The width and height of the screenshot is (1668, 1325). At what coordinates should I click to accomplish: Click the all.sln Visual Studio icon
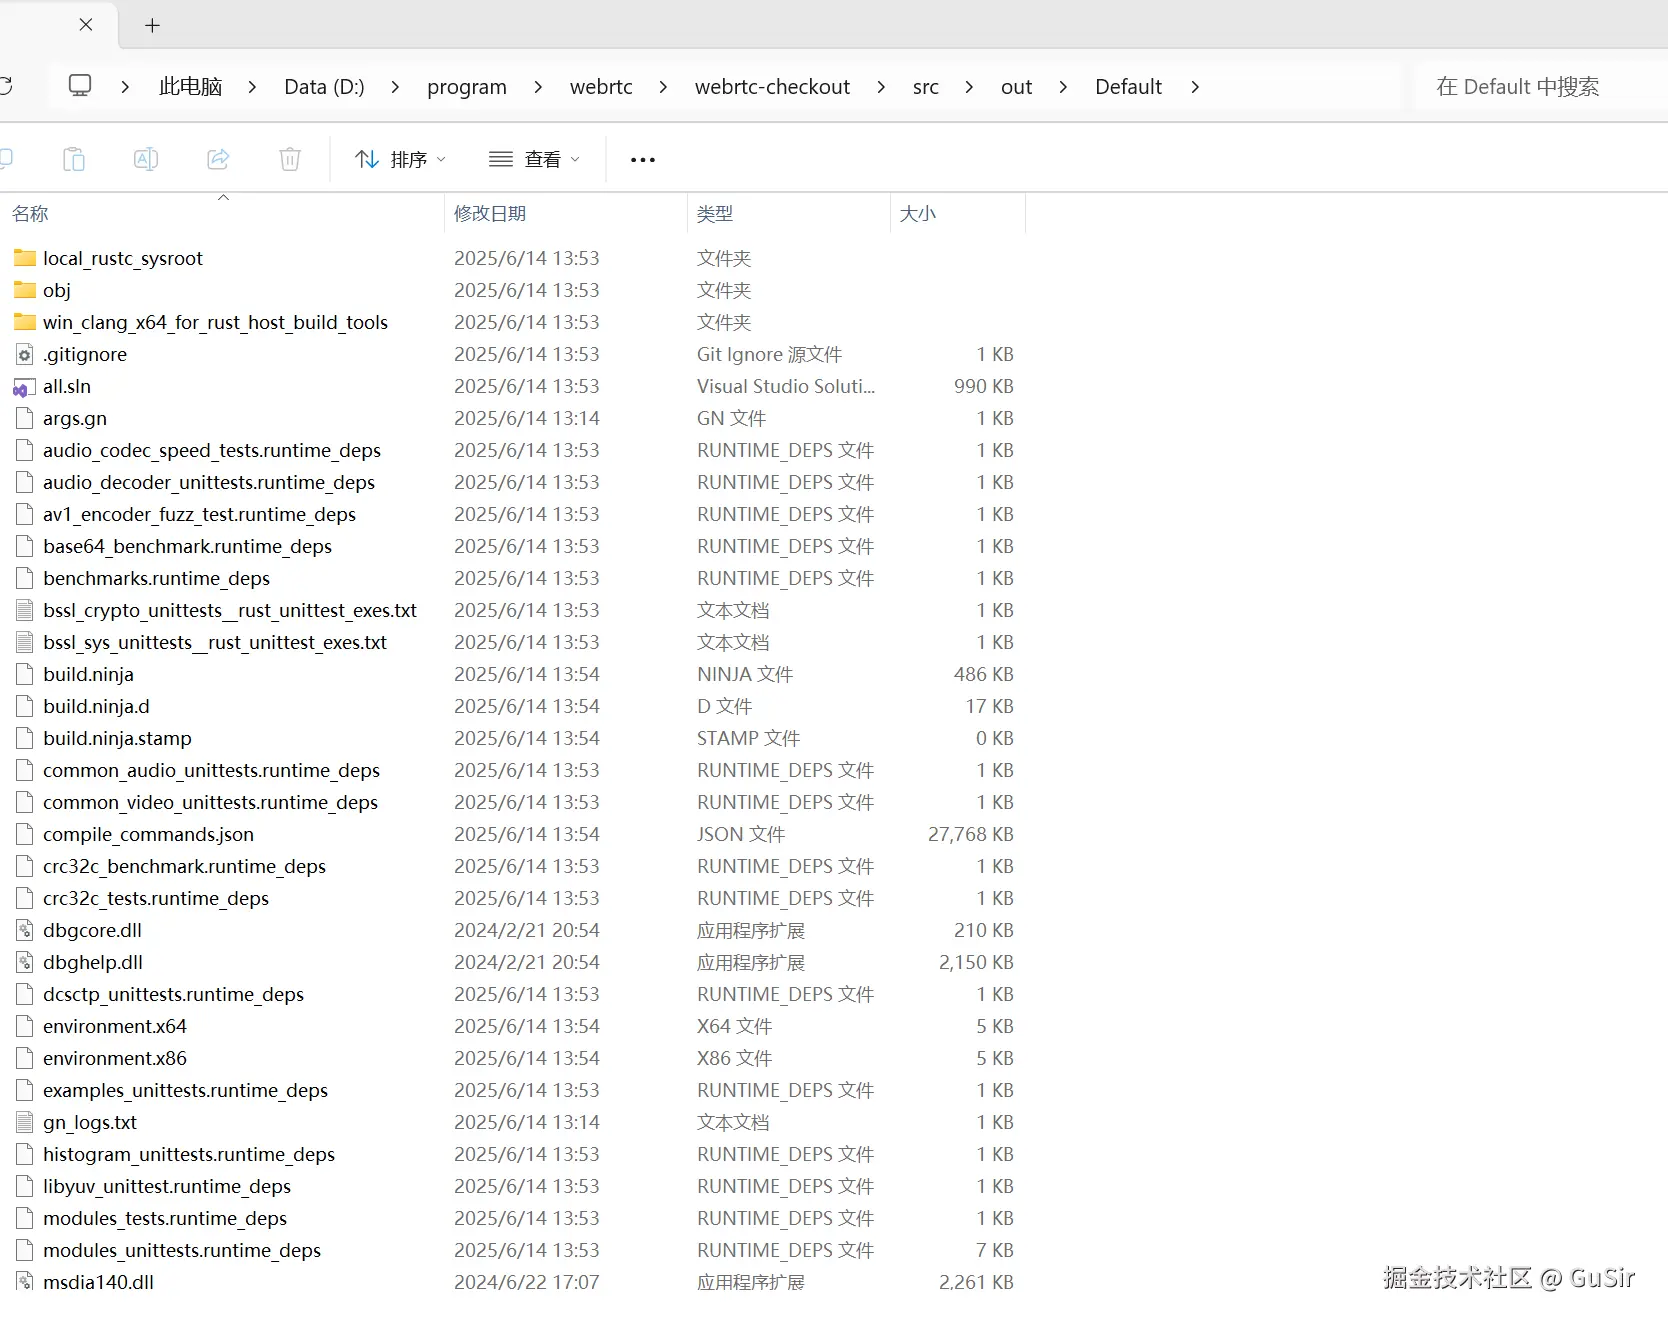25,387
